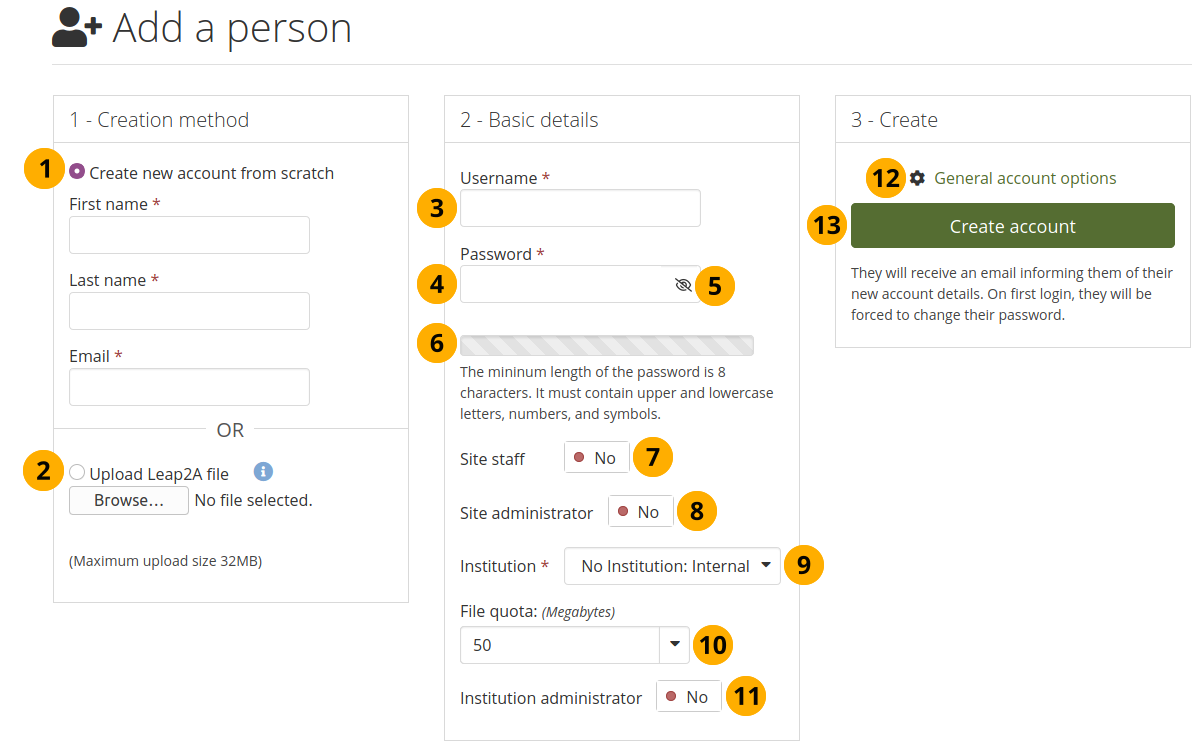1200x750 pixels.
Task: Click the General account options gear icon
Action: click(918, 178)
